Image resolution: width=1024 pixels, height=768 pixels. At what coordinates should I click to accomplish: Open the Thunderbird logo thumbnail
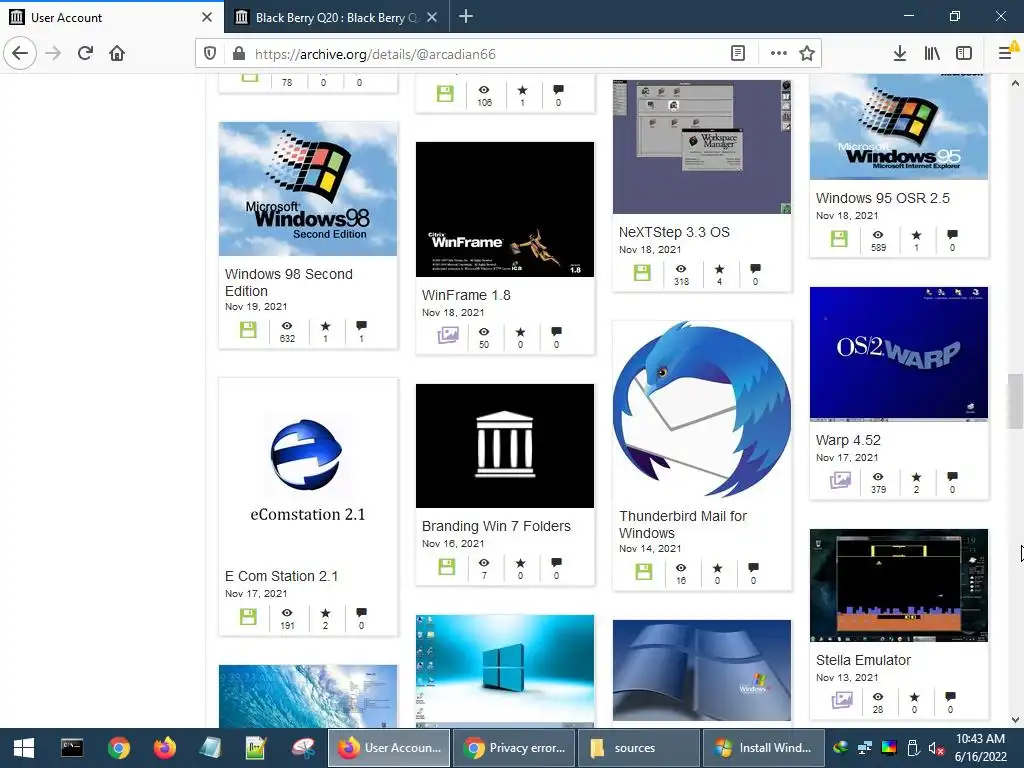(702, 410)
